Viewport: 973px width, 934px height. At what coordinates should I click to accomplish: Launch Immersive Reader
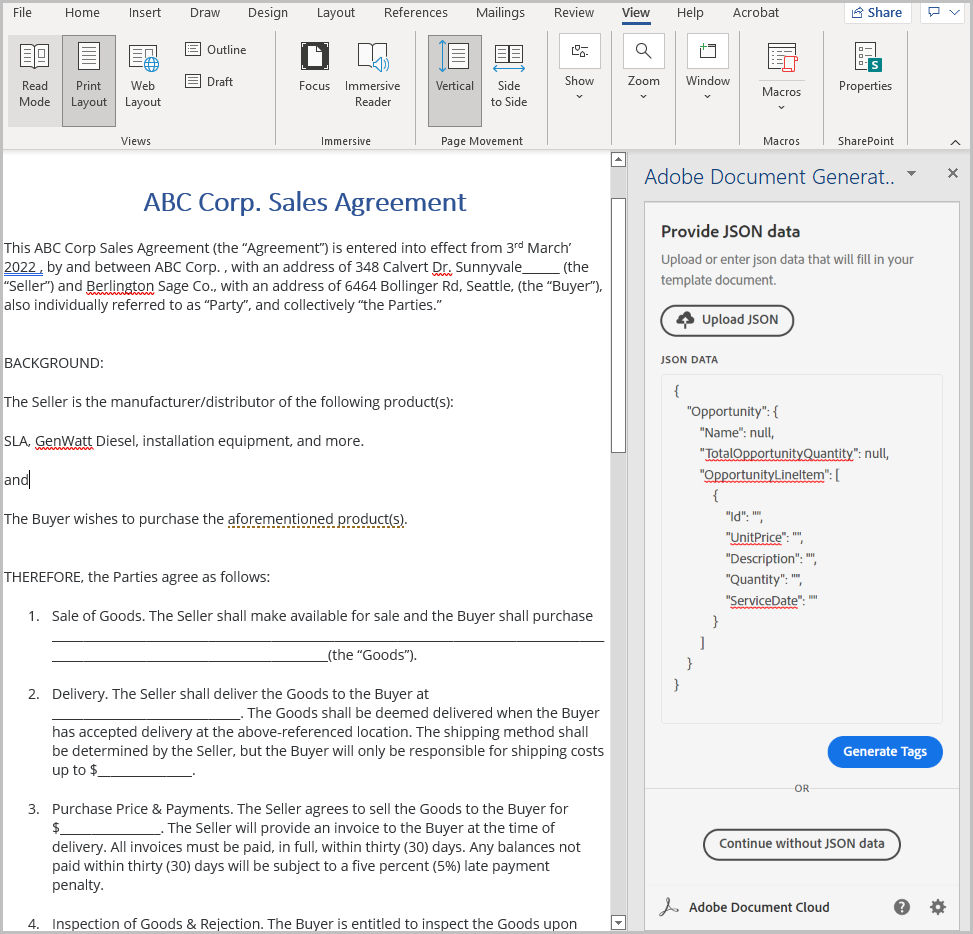(372, 76)
